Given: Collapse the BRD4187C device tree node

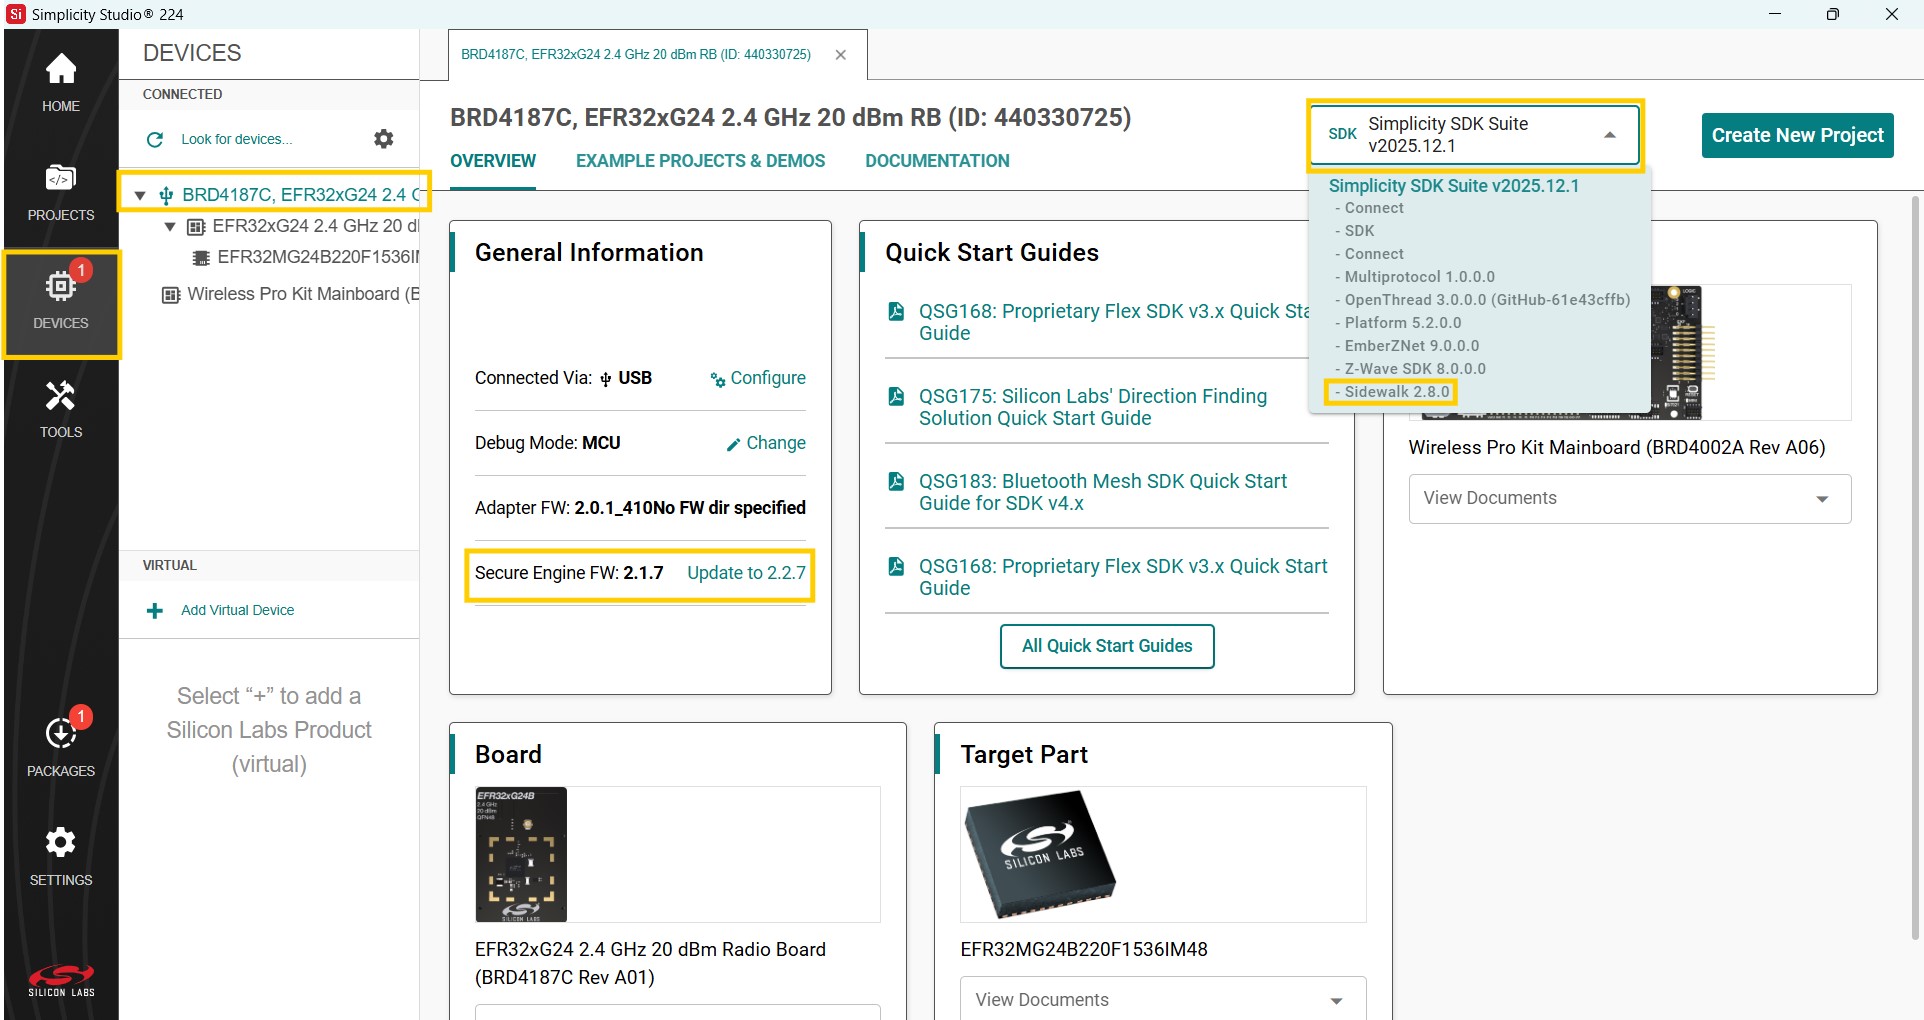Looking at the screenshot, I should tap(140, 196).
